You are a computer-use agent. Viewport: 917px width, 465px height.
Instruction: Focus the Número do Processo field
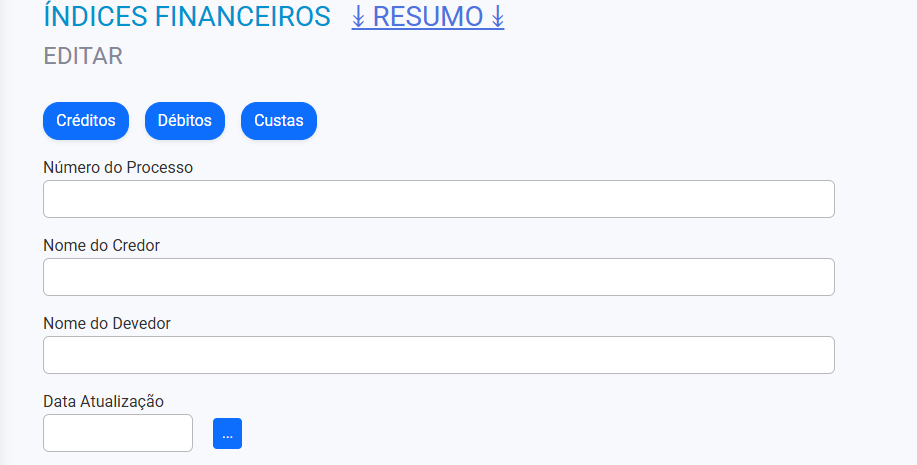438,199
